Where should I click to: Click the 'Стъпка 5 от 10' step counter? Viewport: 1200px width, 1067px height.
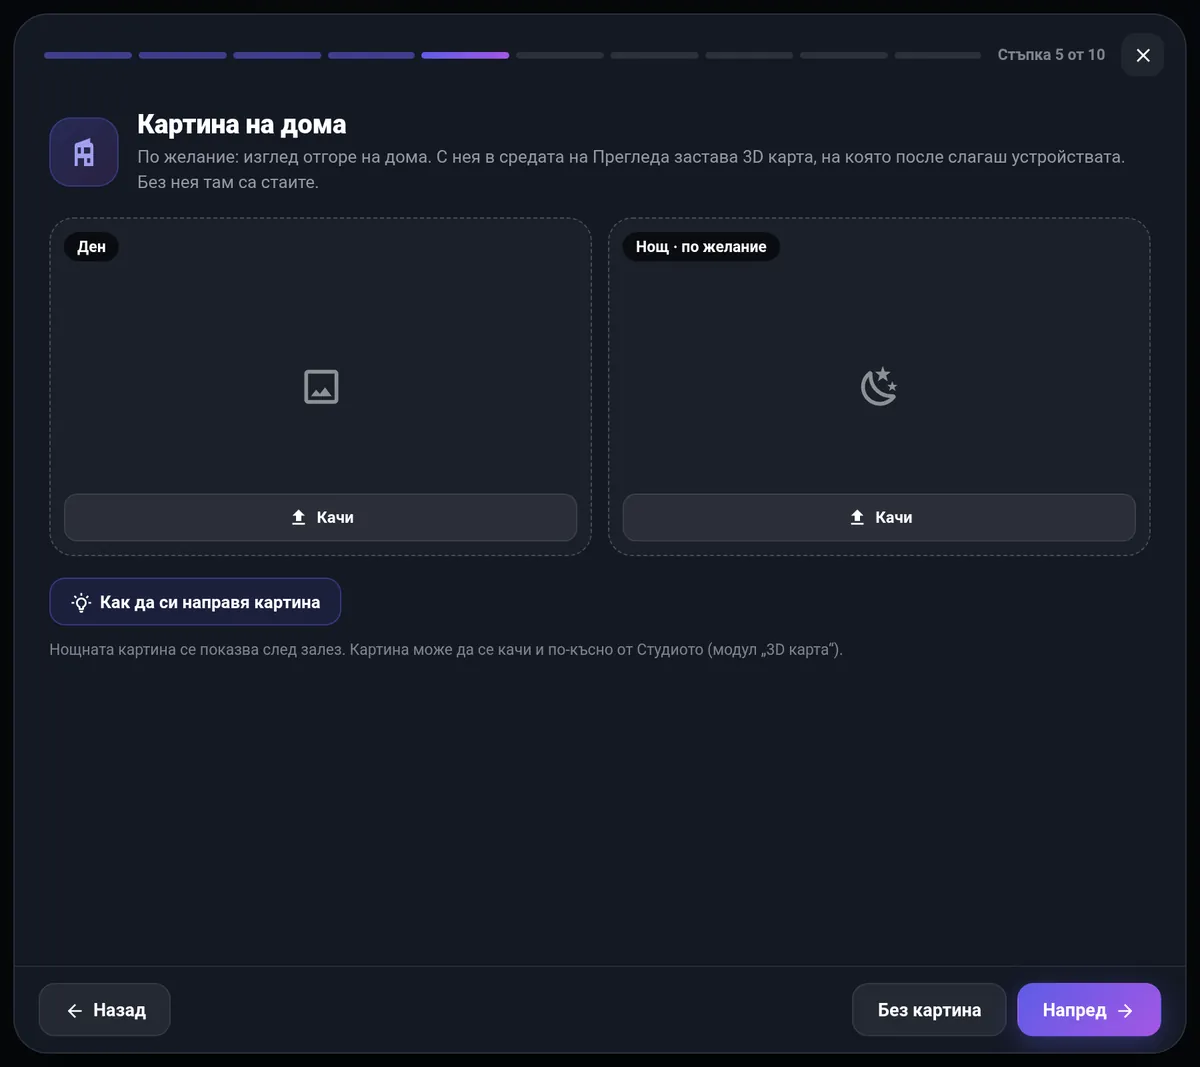point(1051,55)
